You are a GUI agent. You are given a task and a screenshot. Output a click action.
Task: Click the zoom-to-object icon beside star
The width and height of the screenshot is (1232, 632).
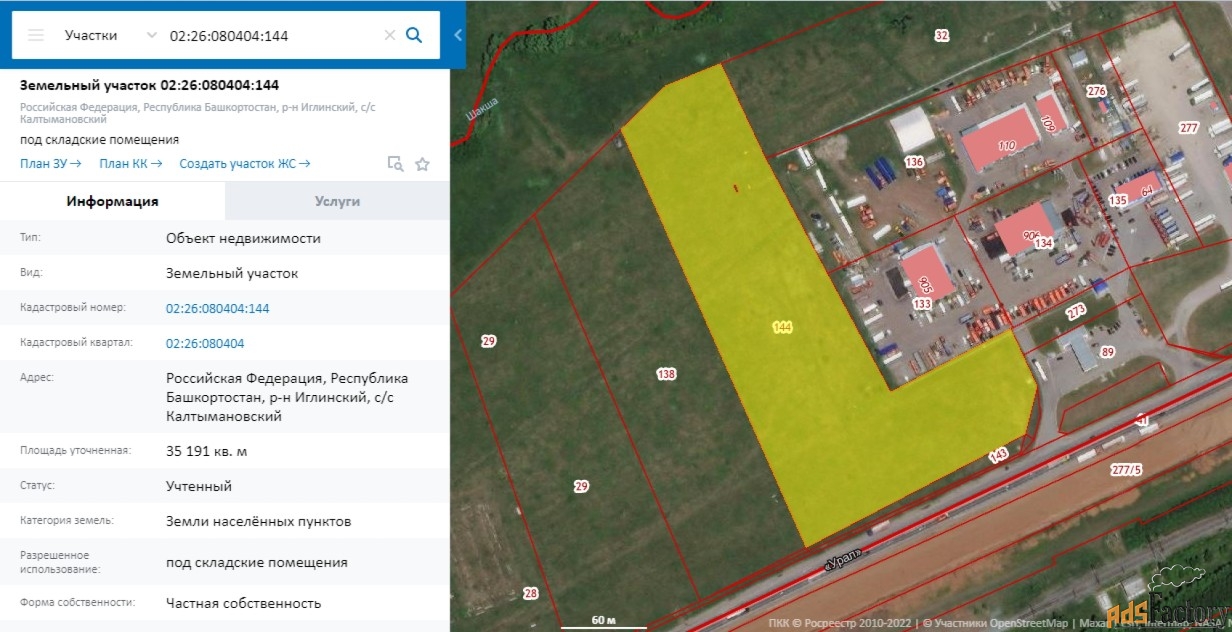395,164
